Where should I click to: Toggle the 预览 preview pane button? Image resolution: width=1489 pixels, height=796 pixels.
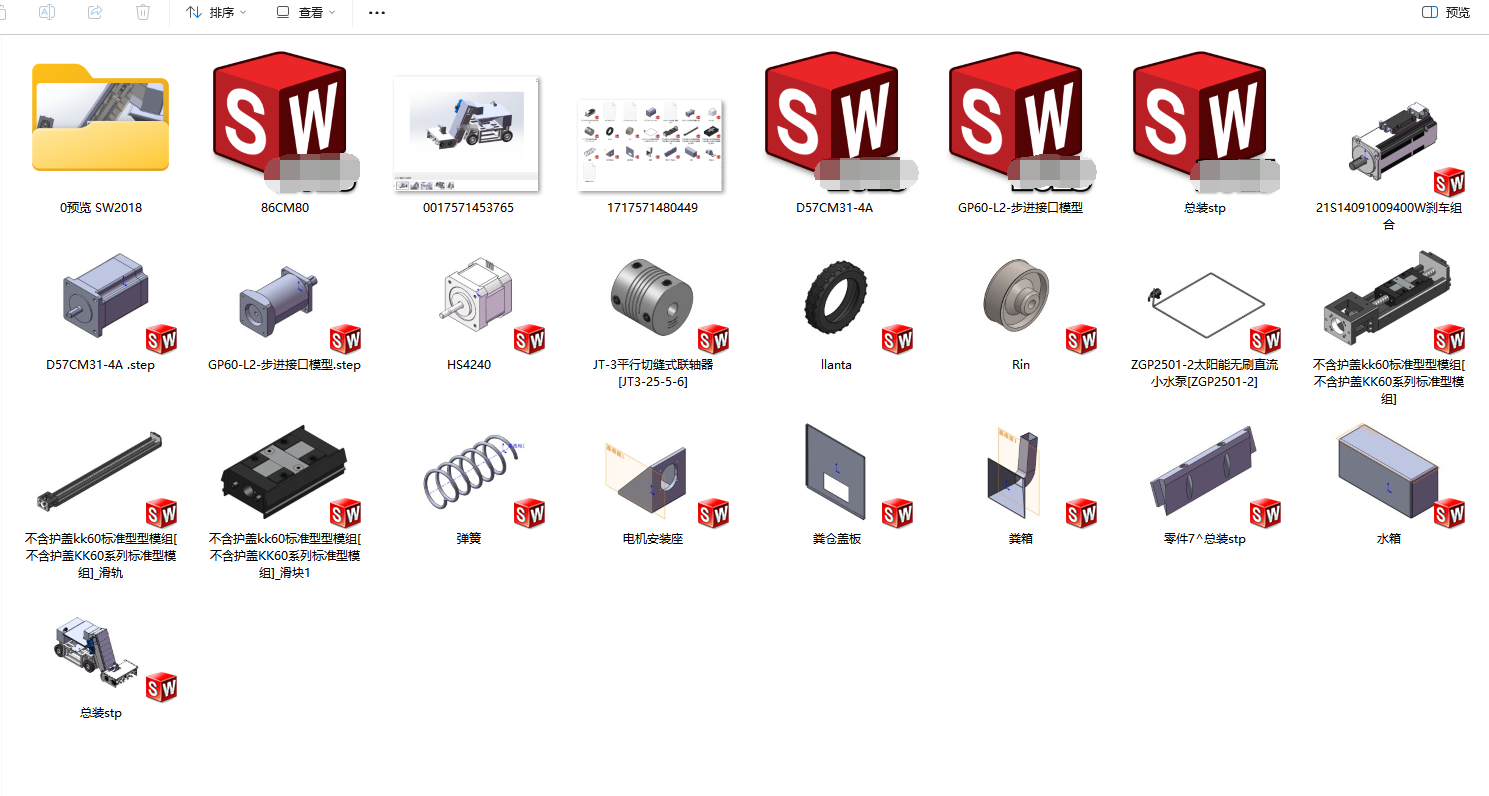pos(1446,12)
